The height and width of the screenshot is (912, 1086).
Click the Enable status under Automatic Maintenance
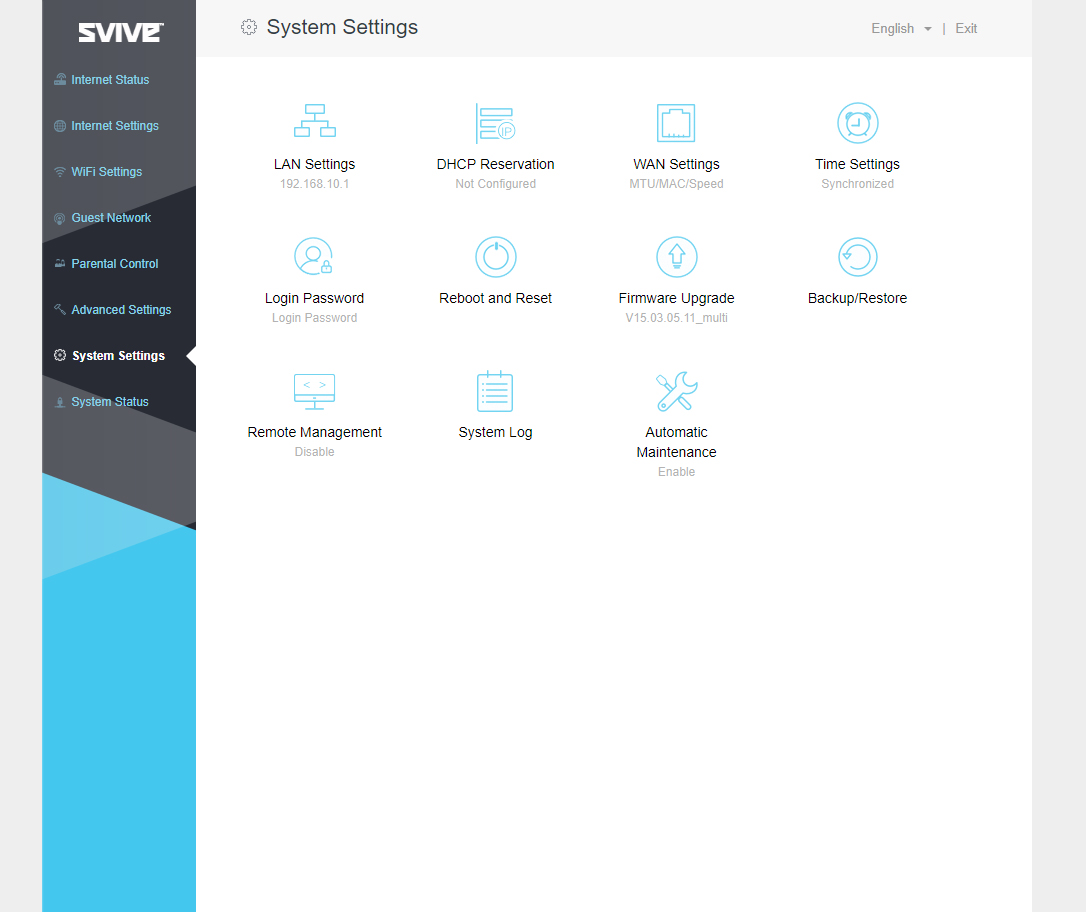coord(676,472)
